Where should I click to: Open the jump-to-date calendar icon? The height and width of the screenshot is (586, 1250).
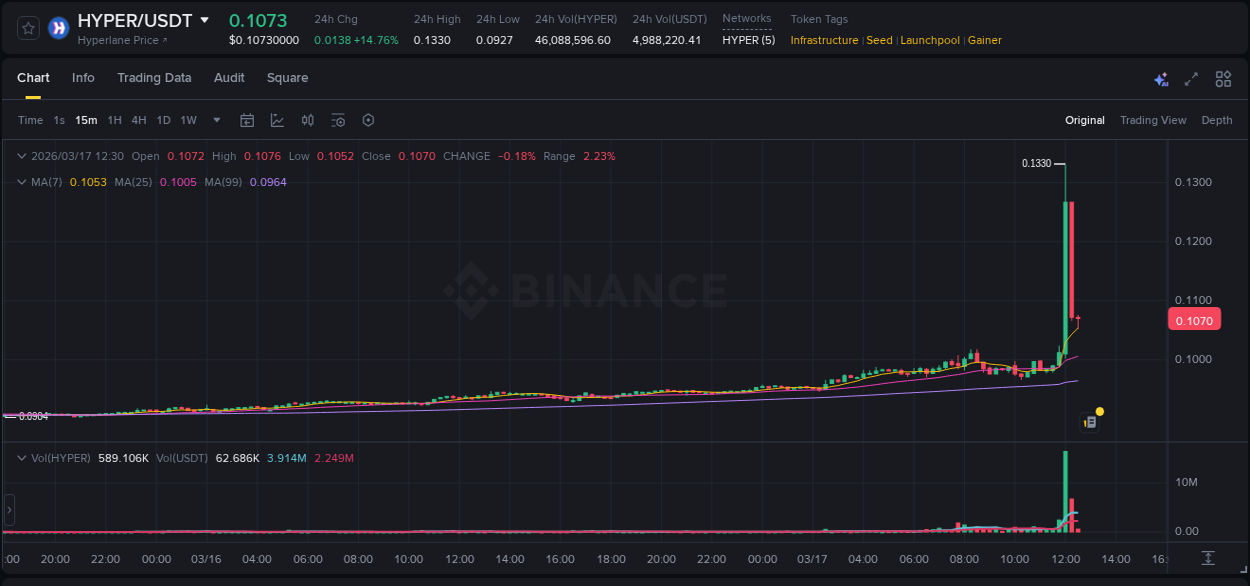247,120
